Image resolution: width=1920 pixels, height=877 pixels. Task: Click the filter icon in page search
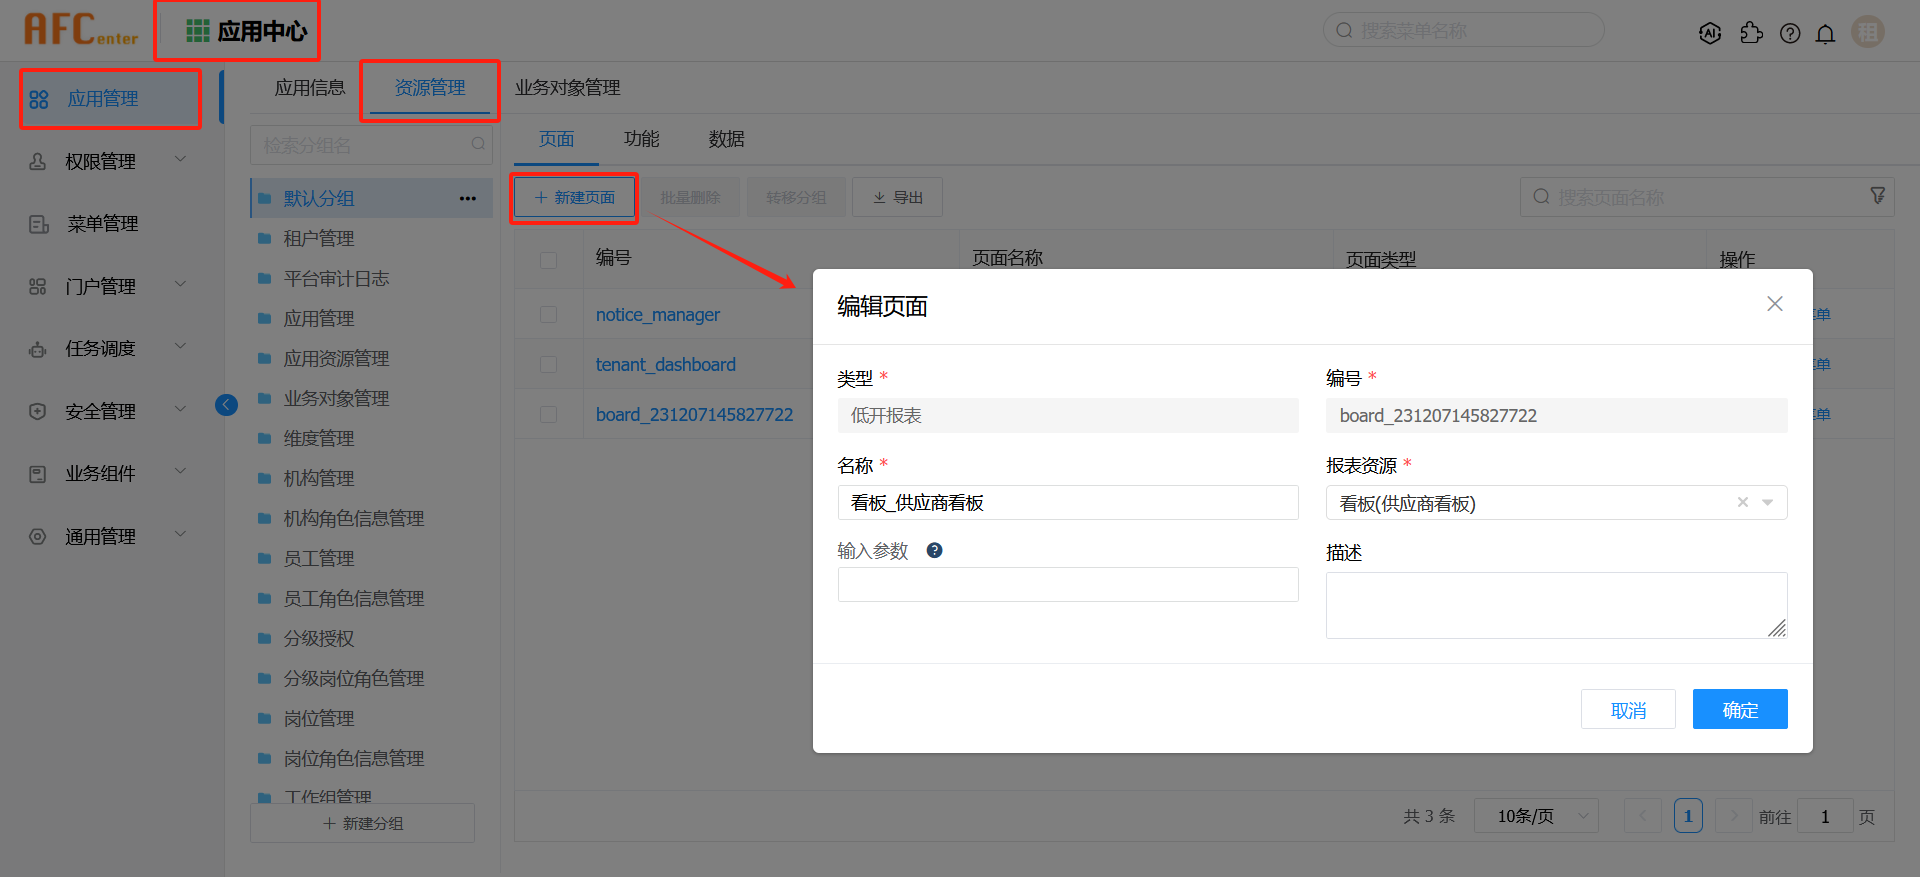coord(1877,196)
